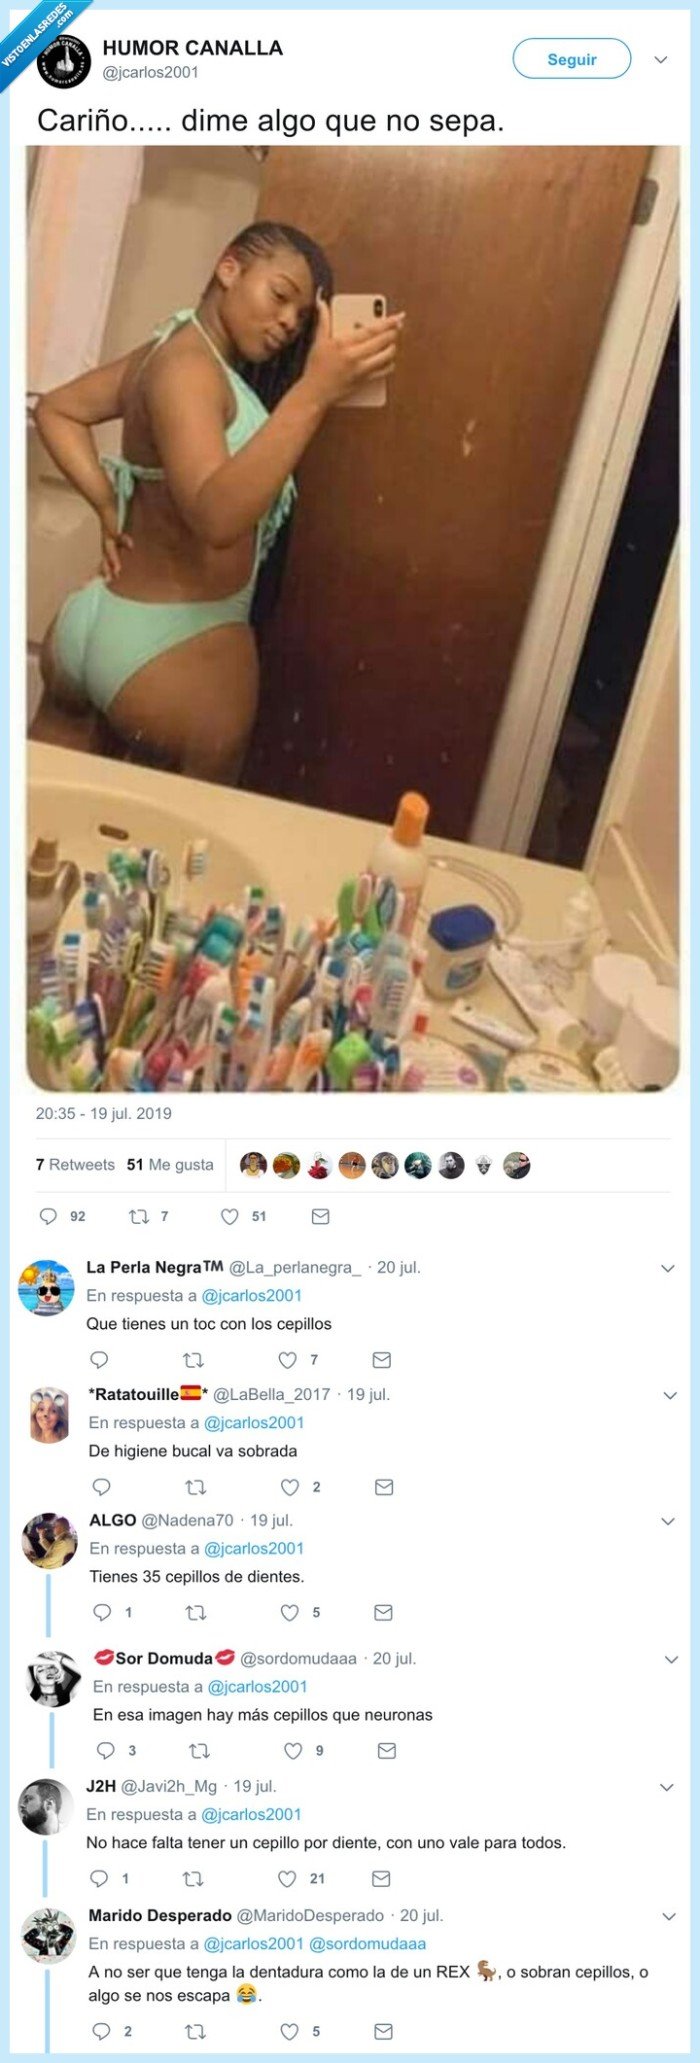Send the main tweet via direct message
The image size is (700, 2063).
[x=320, y=1216]
